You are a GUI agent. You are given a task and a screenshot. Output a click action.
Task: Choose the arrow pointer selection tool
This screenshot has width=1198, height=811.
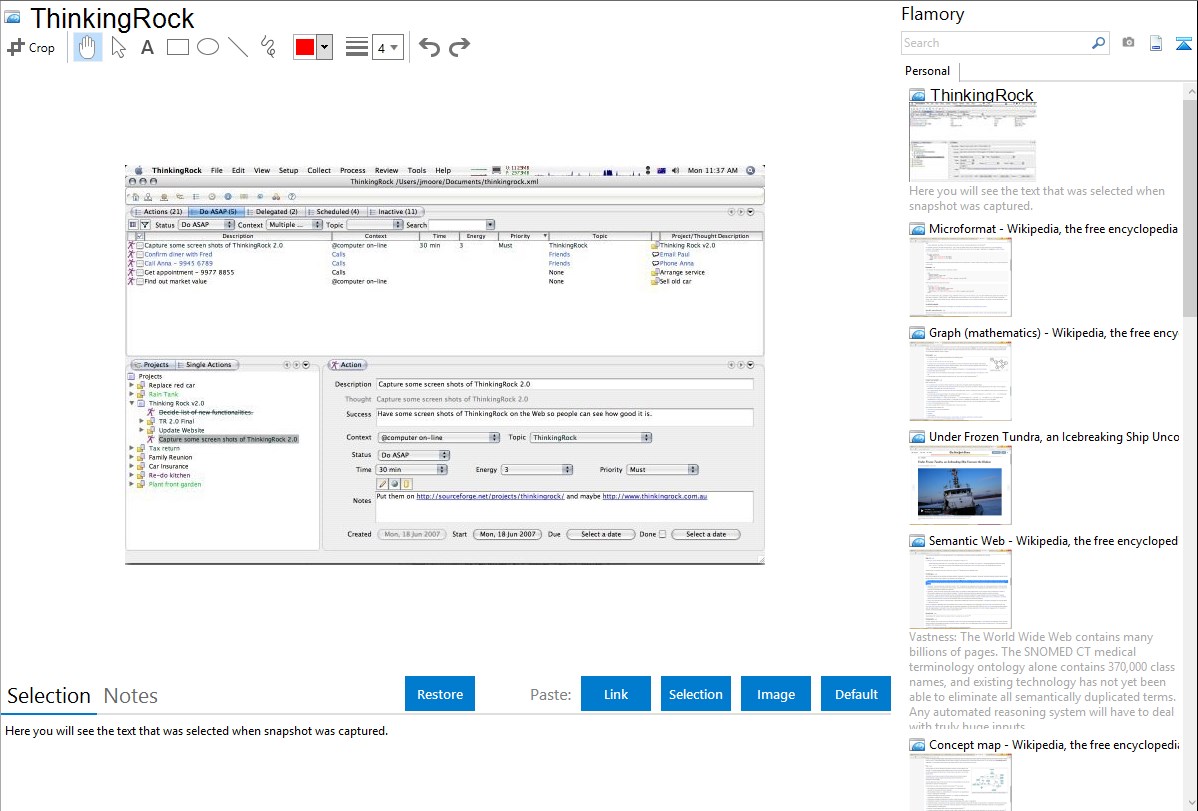(x=119, y=47)
